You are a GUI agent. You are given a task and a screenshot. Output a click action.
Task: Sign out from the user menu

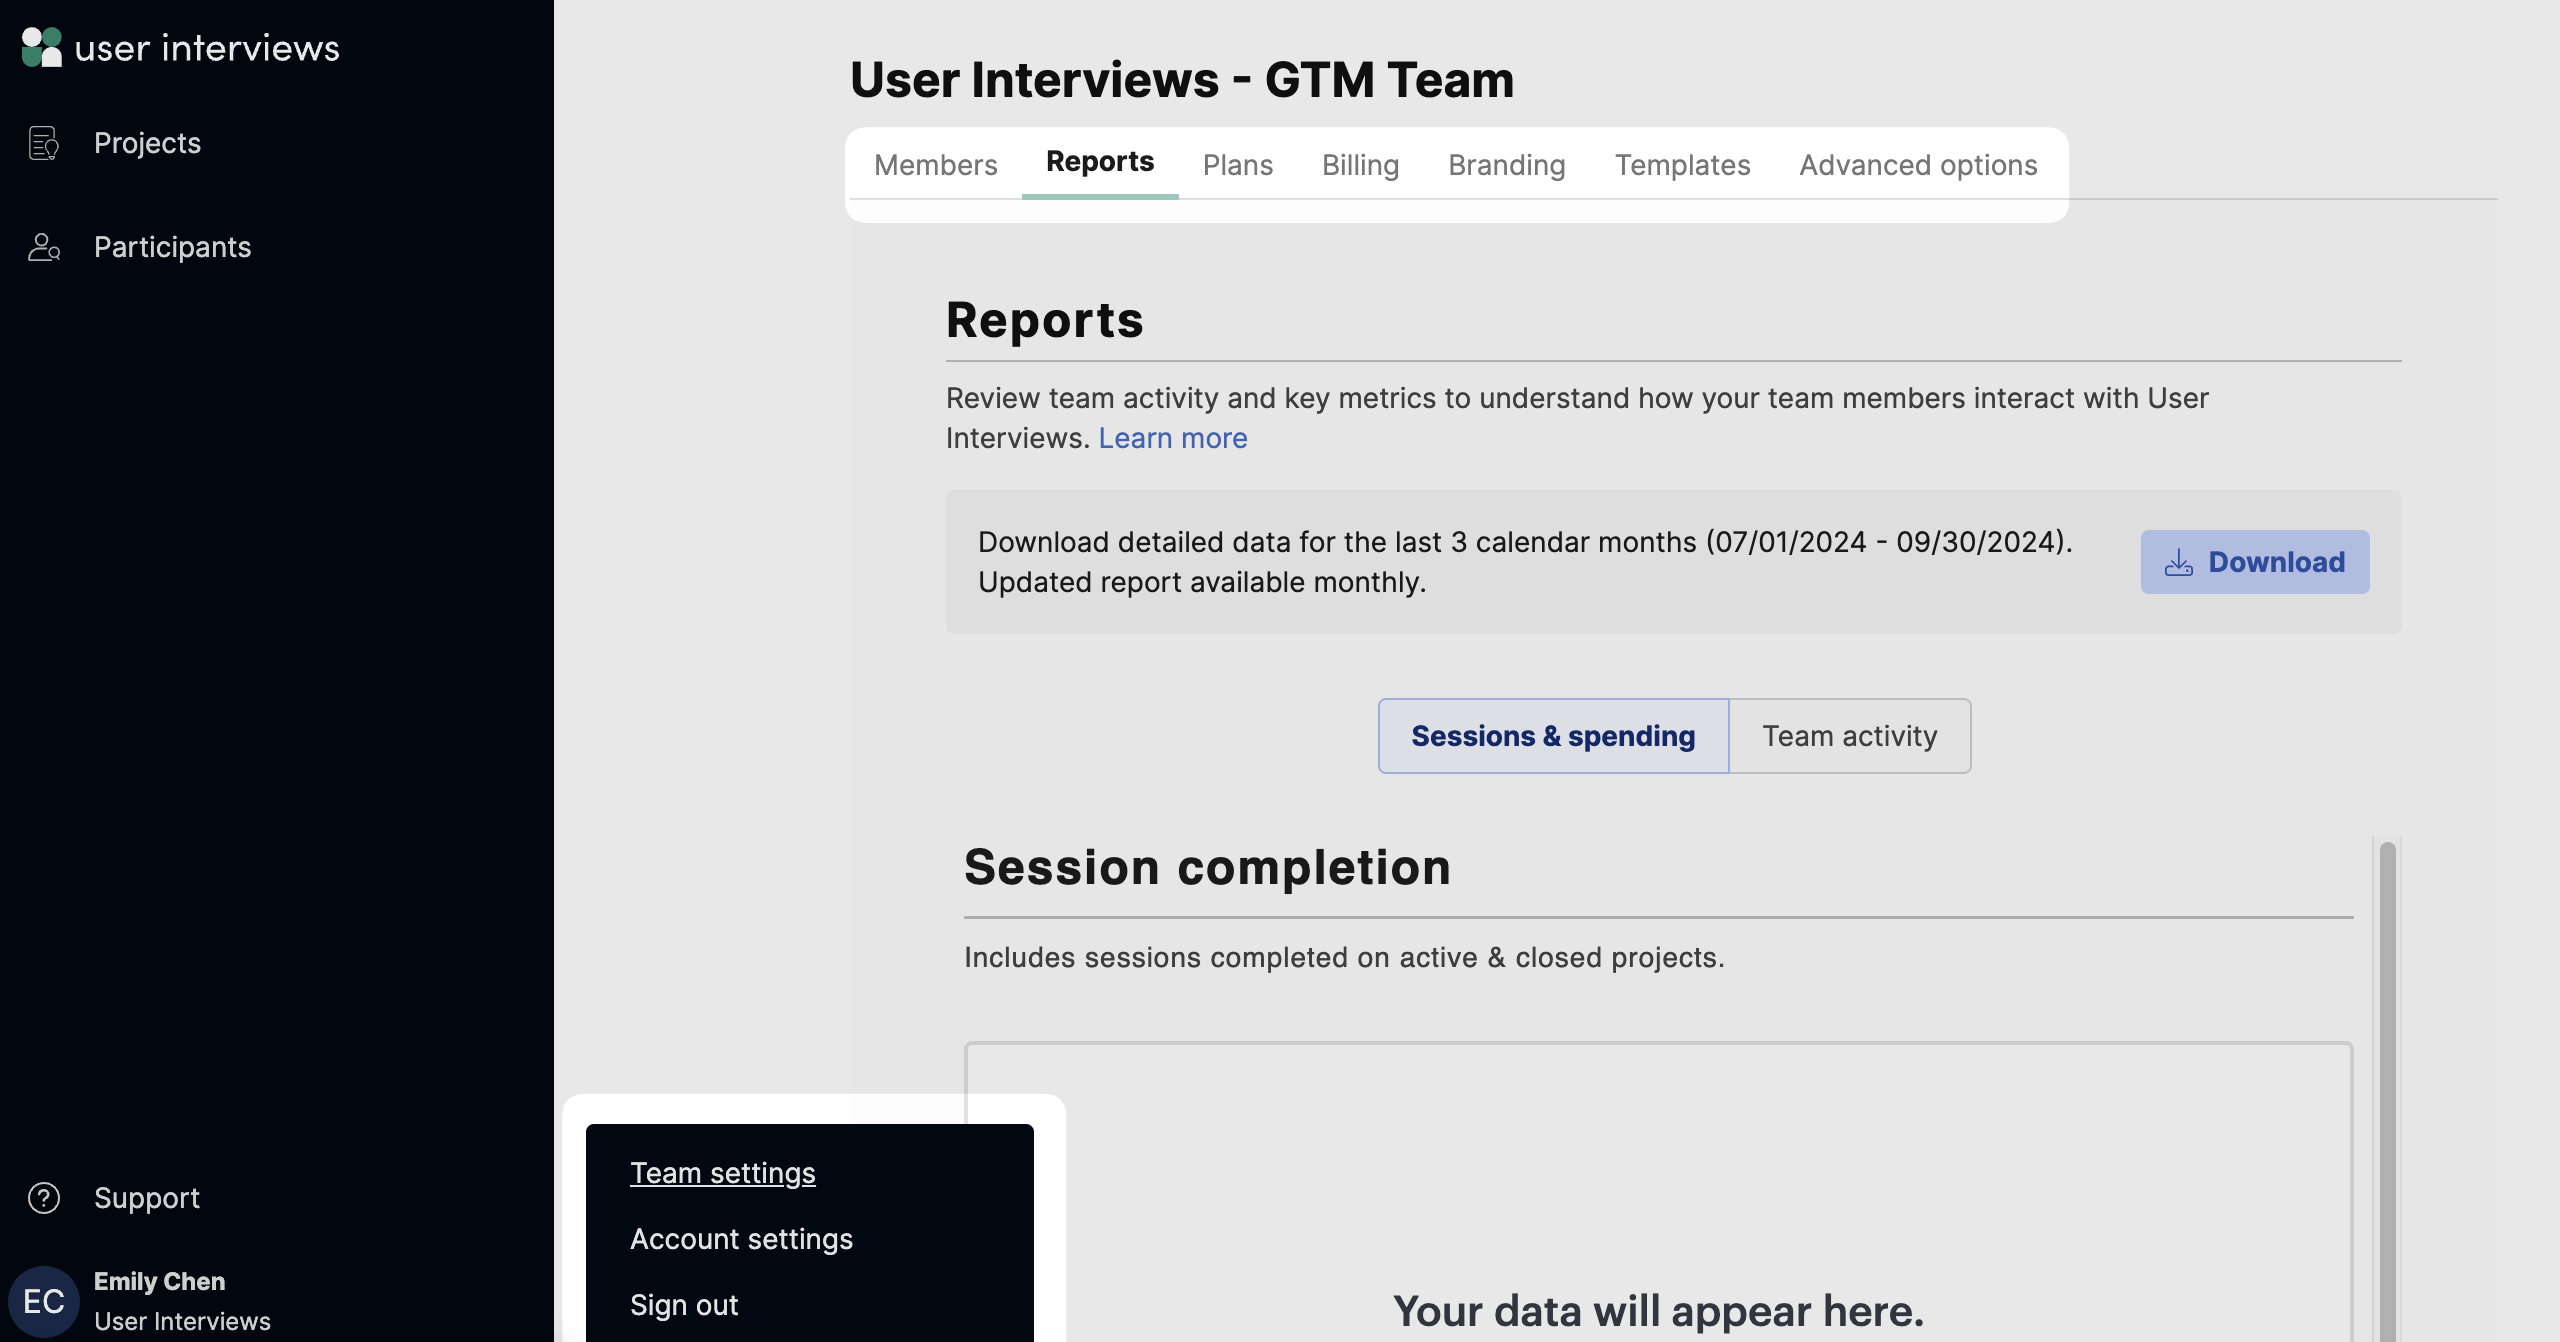click(684, 1305)
